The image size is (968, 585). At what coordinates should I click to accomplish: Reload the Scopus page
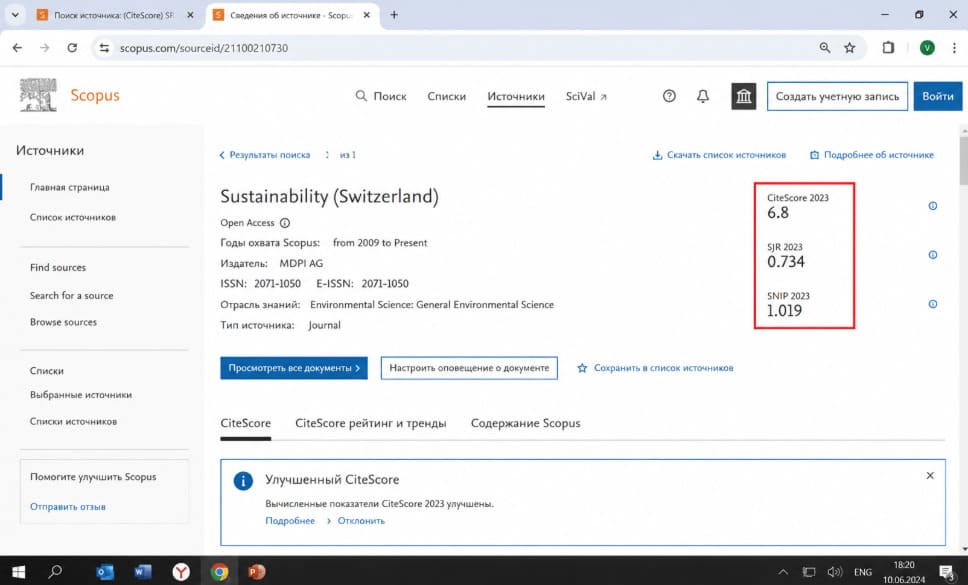(72, 48)
